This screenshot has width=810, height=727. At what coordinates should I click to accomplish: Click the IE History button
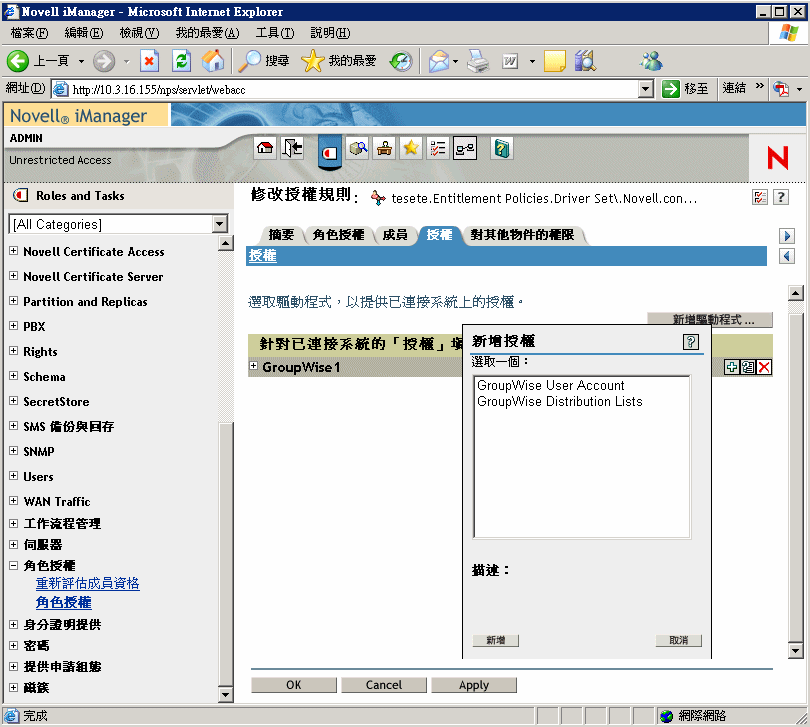401,61
